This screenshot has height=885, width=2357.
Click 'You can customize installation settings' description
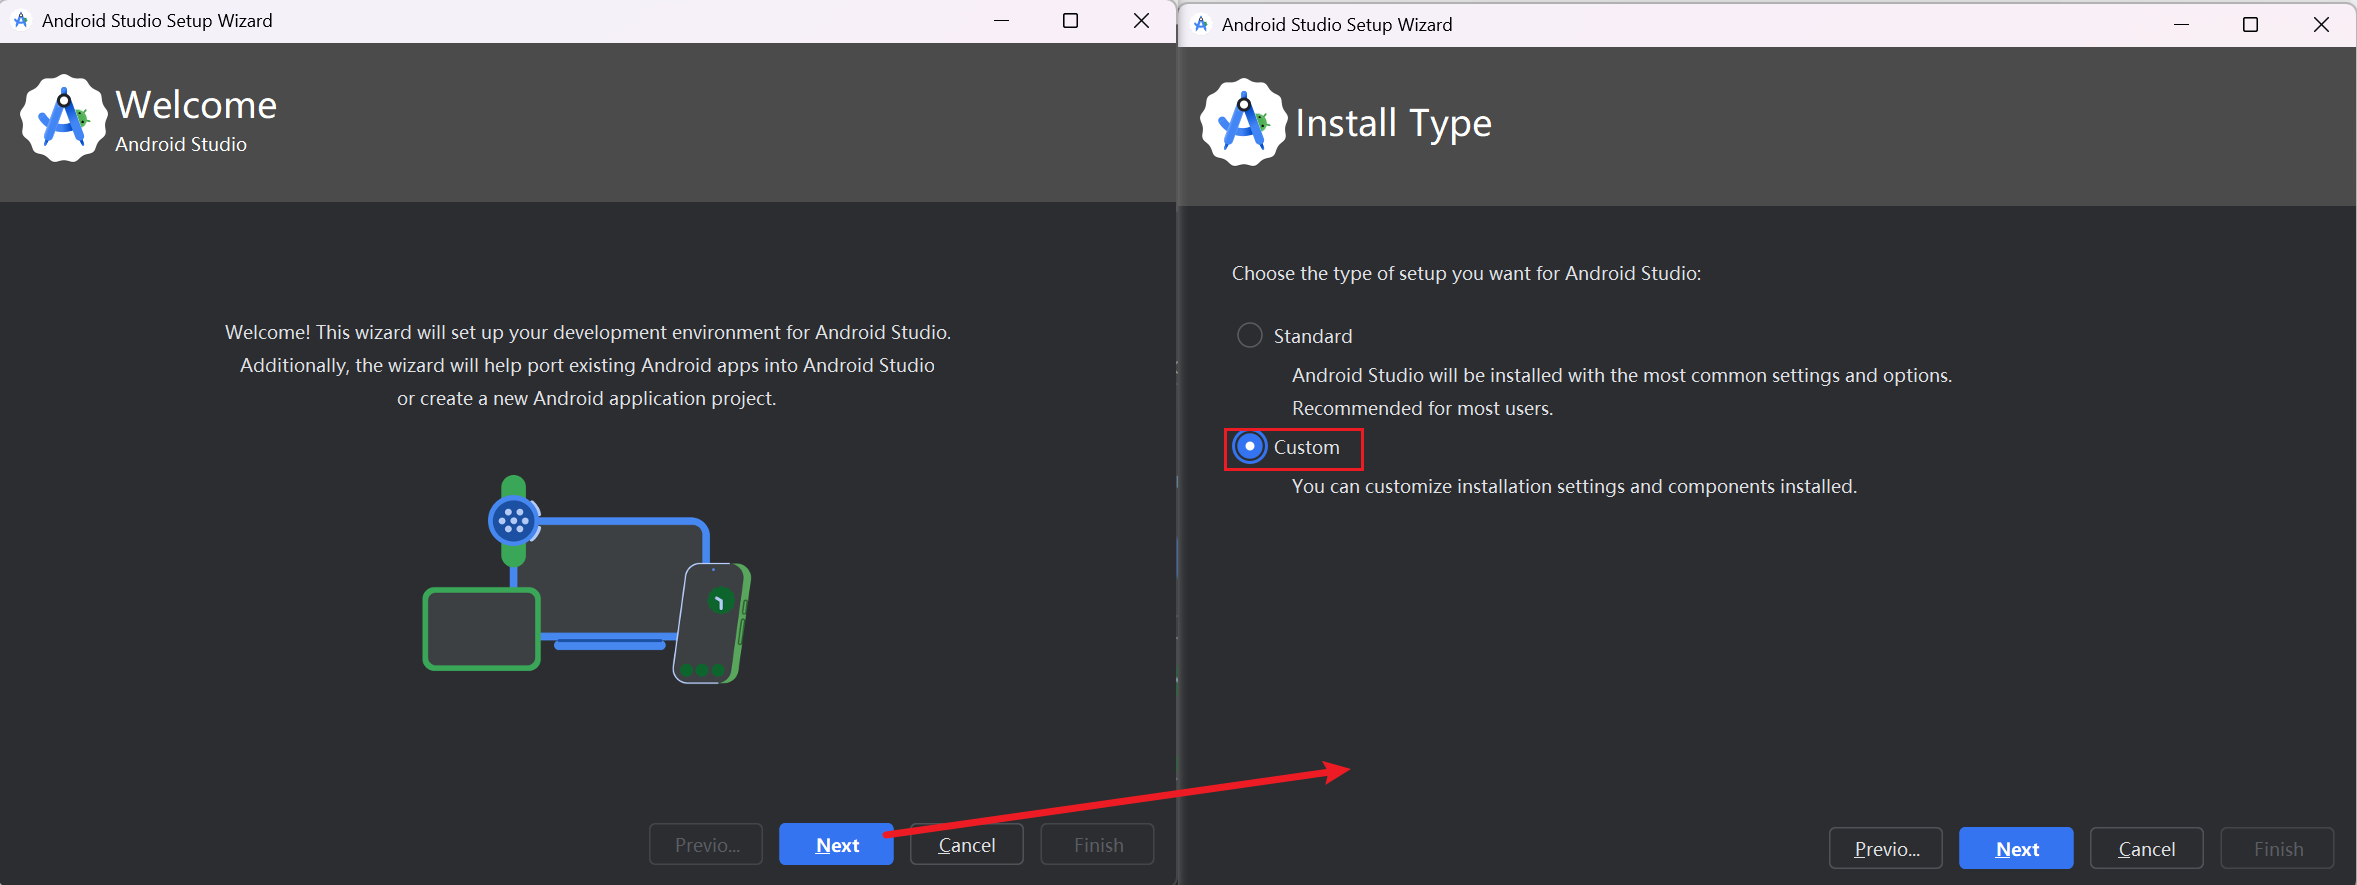point(1574,486)
